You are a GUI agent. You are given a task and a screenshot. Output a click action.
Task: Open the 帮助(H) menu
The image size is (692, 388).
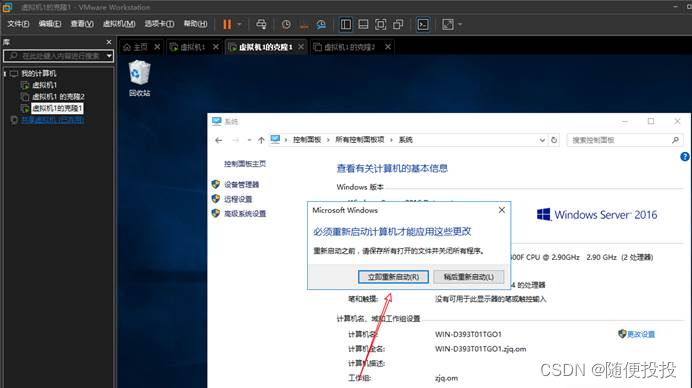(196, 24)
